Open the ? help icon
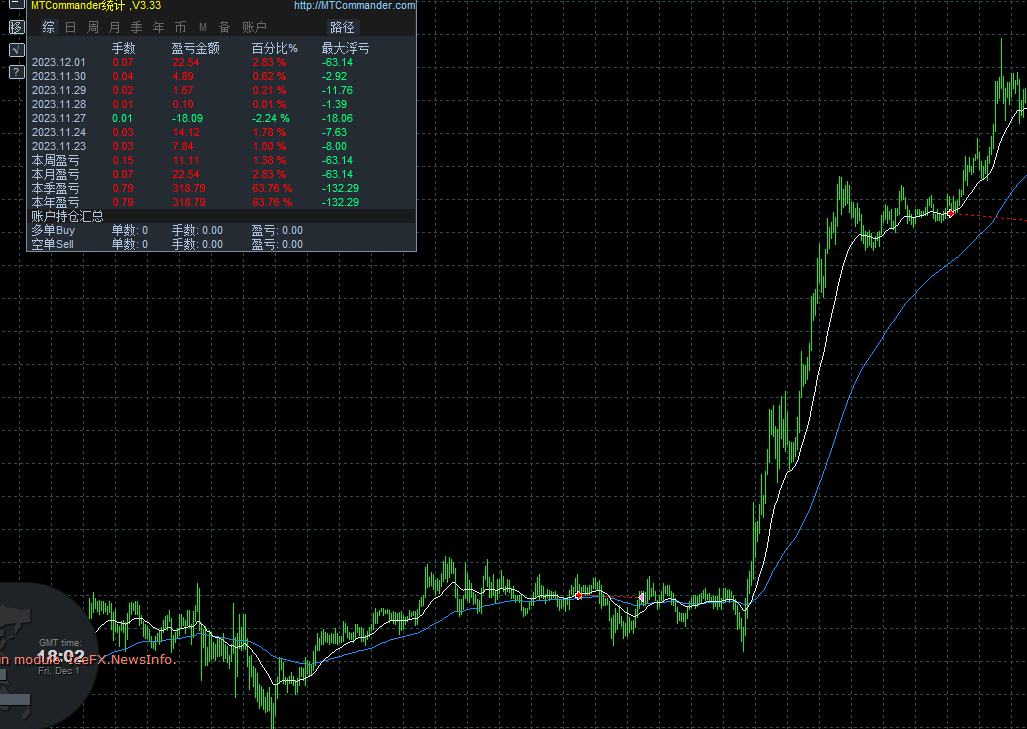 pos(16,72)
